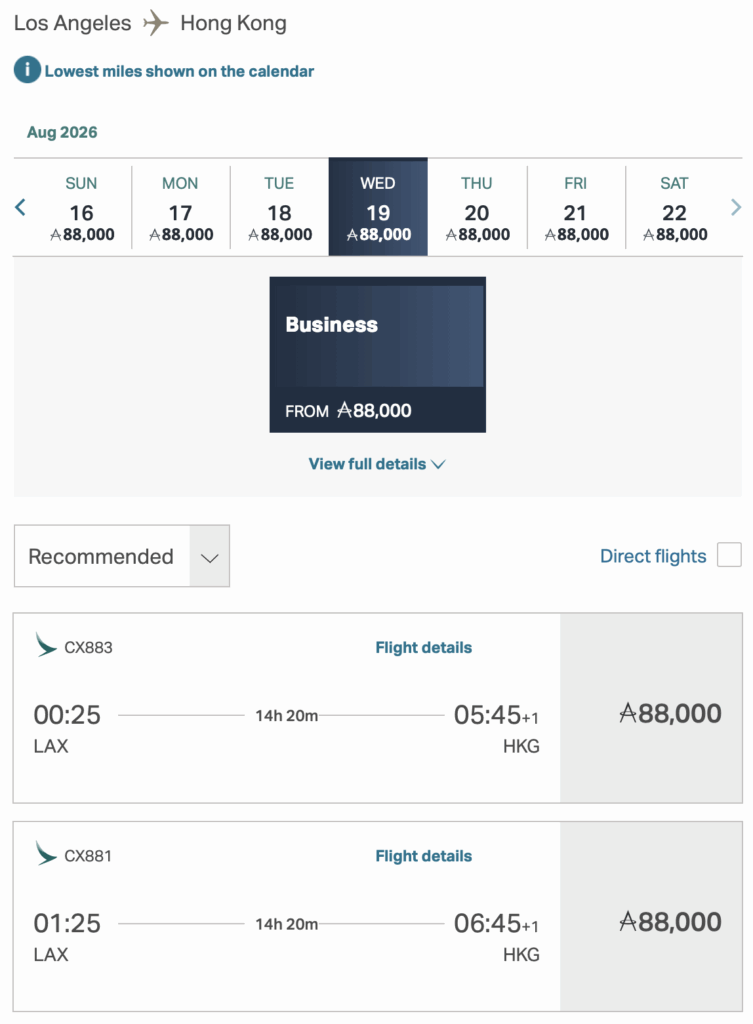
Task: Choose Tuesday 18 in calendar
Action: [279, 208]
